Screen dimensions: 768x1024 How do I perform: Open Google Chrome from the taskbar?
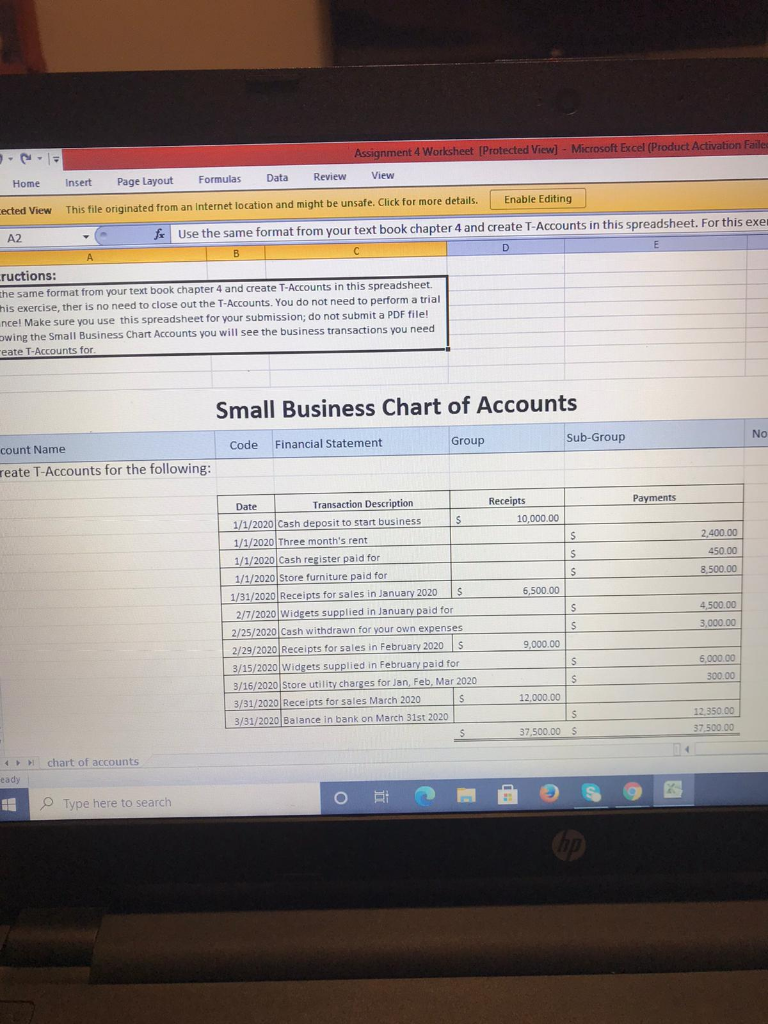tap(632, 792)
